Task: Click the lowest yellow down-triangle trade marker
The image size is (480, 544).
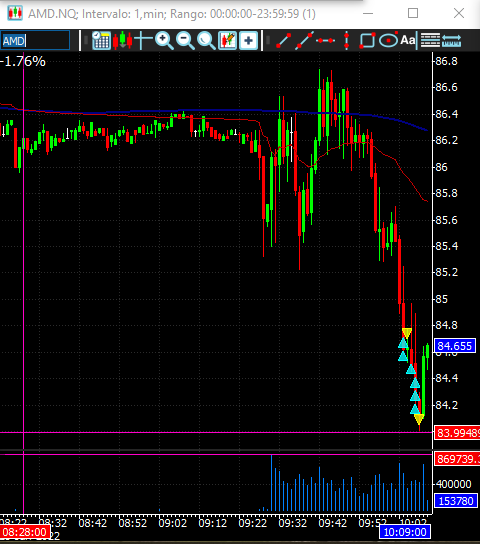Action: pos(419,419)
